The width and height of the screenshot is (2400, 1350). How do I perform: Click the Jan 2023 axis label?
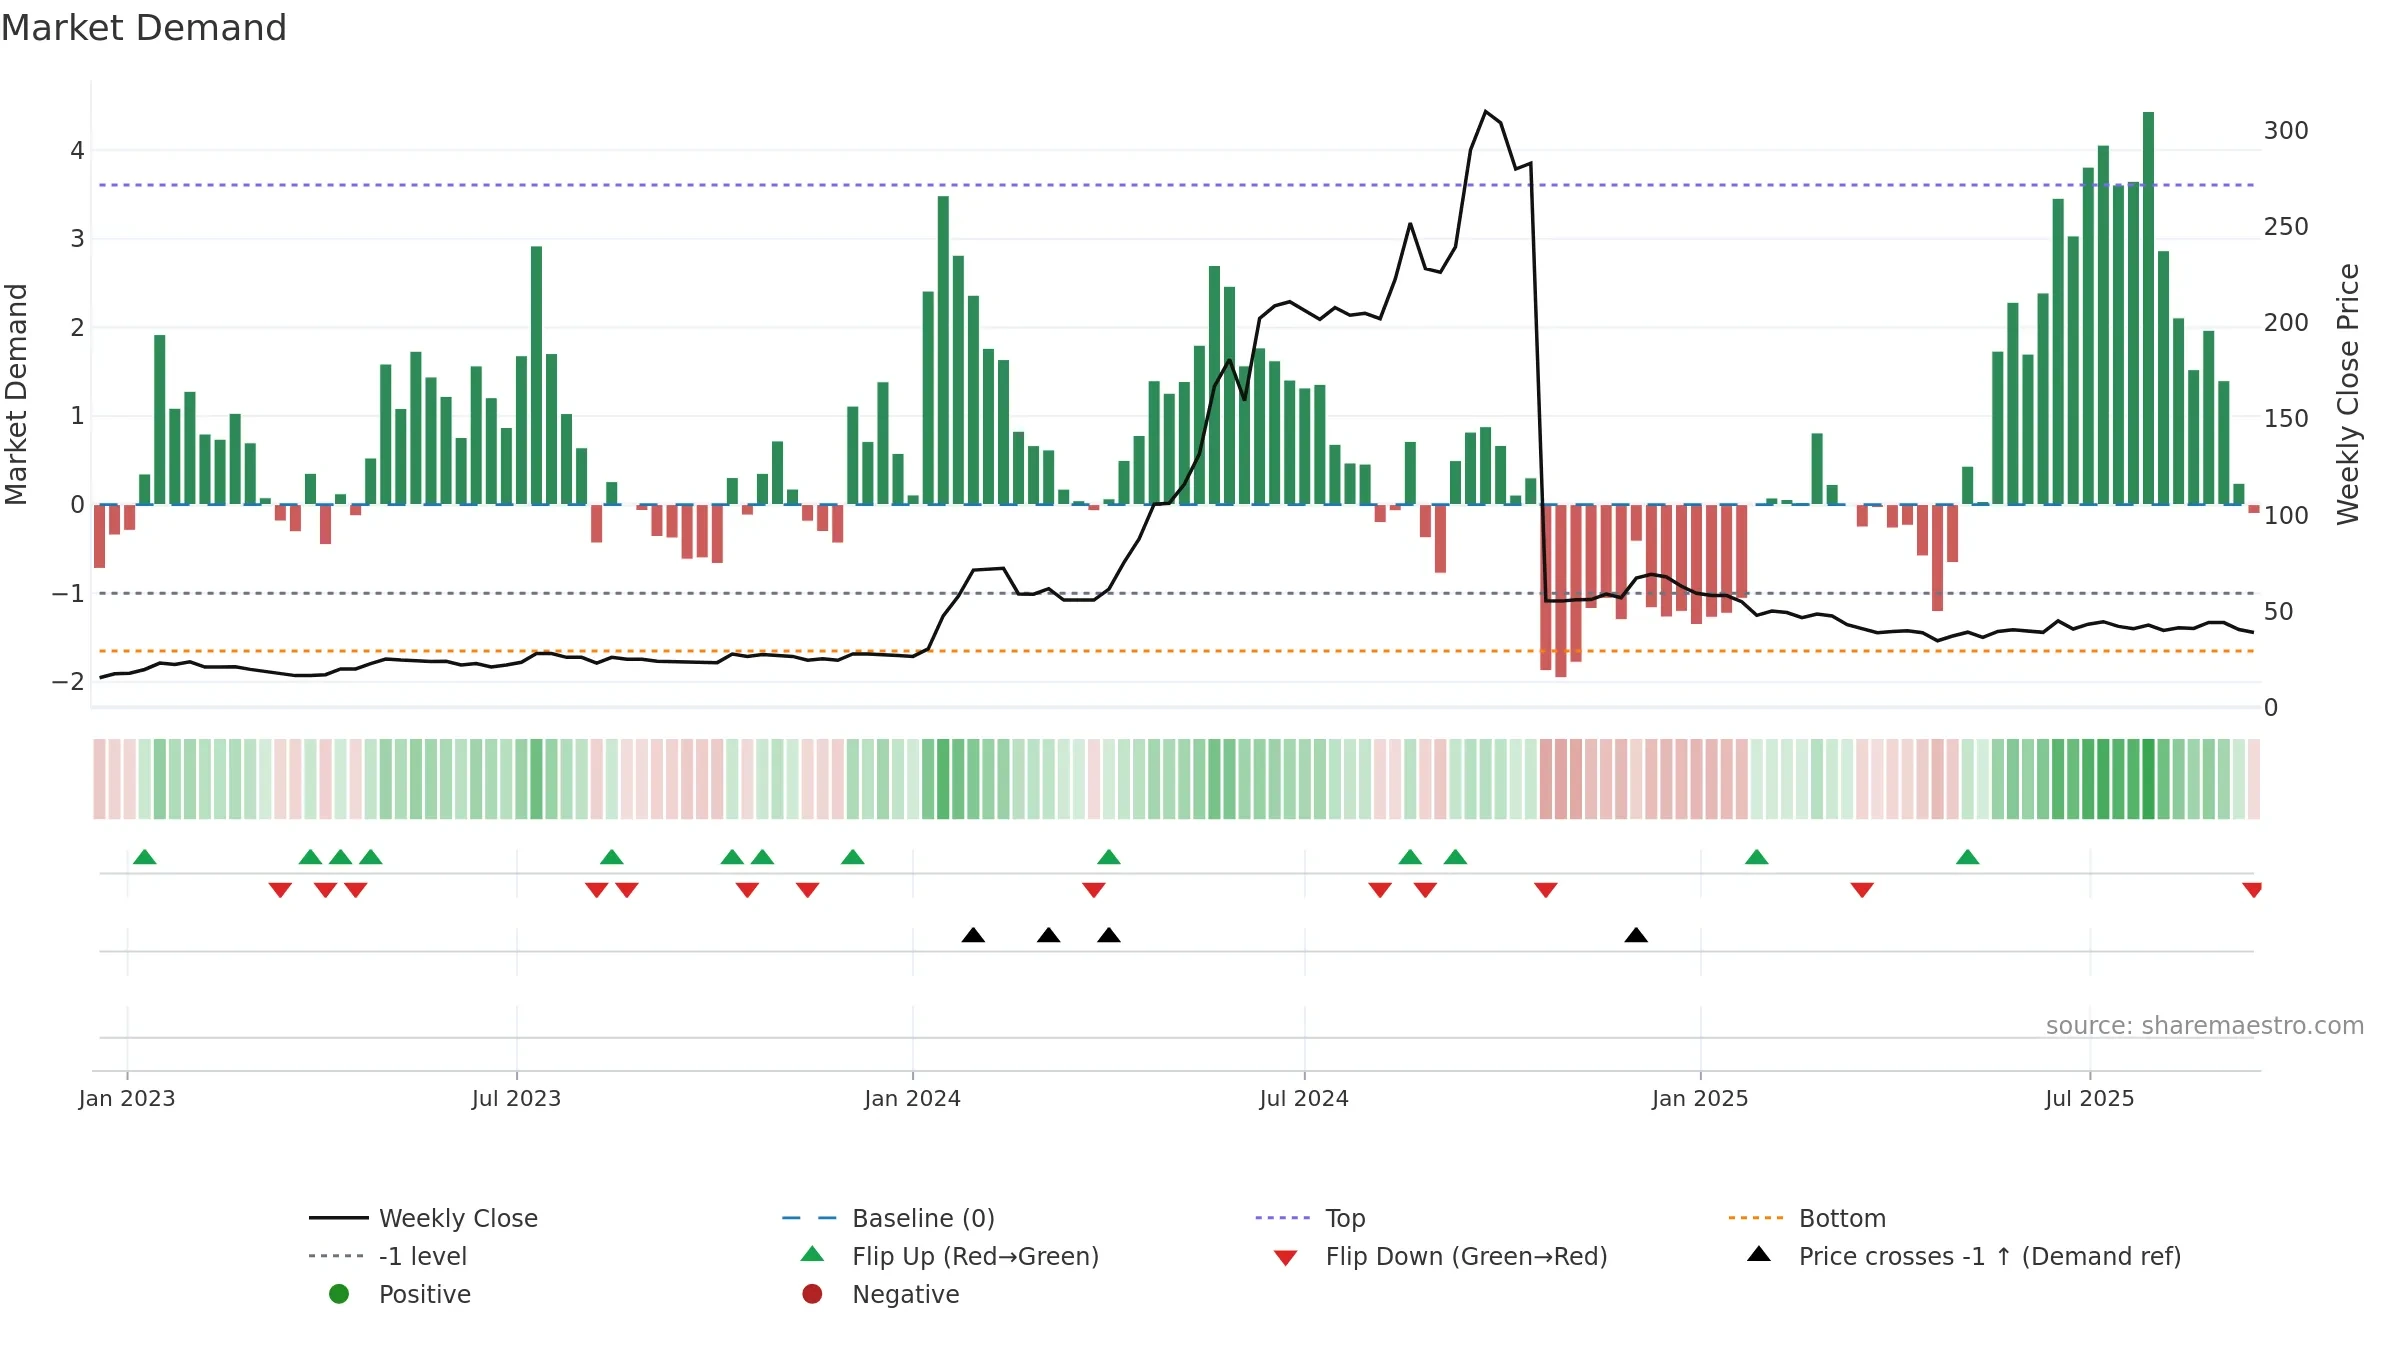127,1098
